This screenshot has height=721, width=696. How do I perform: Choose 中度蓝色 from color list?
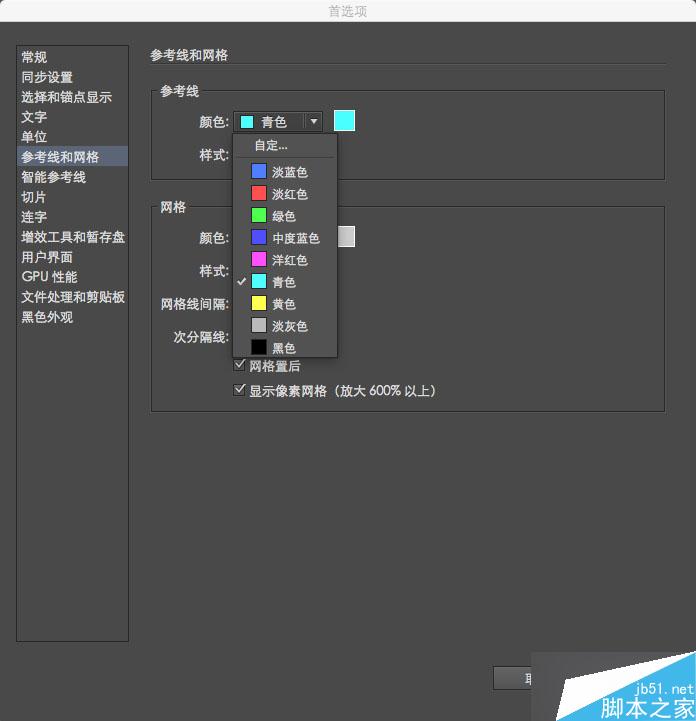coord(285,238)
